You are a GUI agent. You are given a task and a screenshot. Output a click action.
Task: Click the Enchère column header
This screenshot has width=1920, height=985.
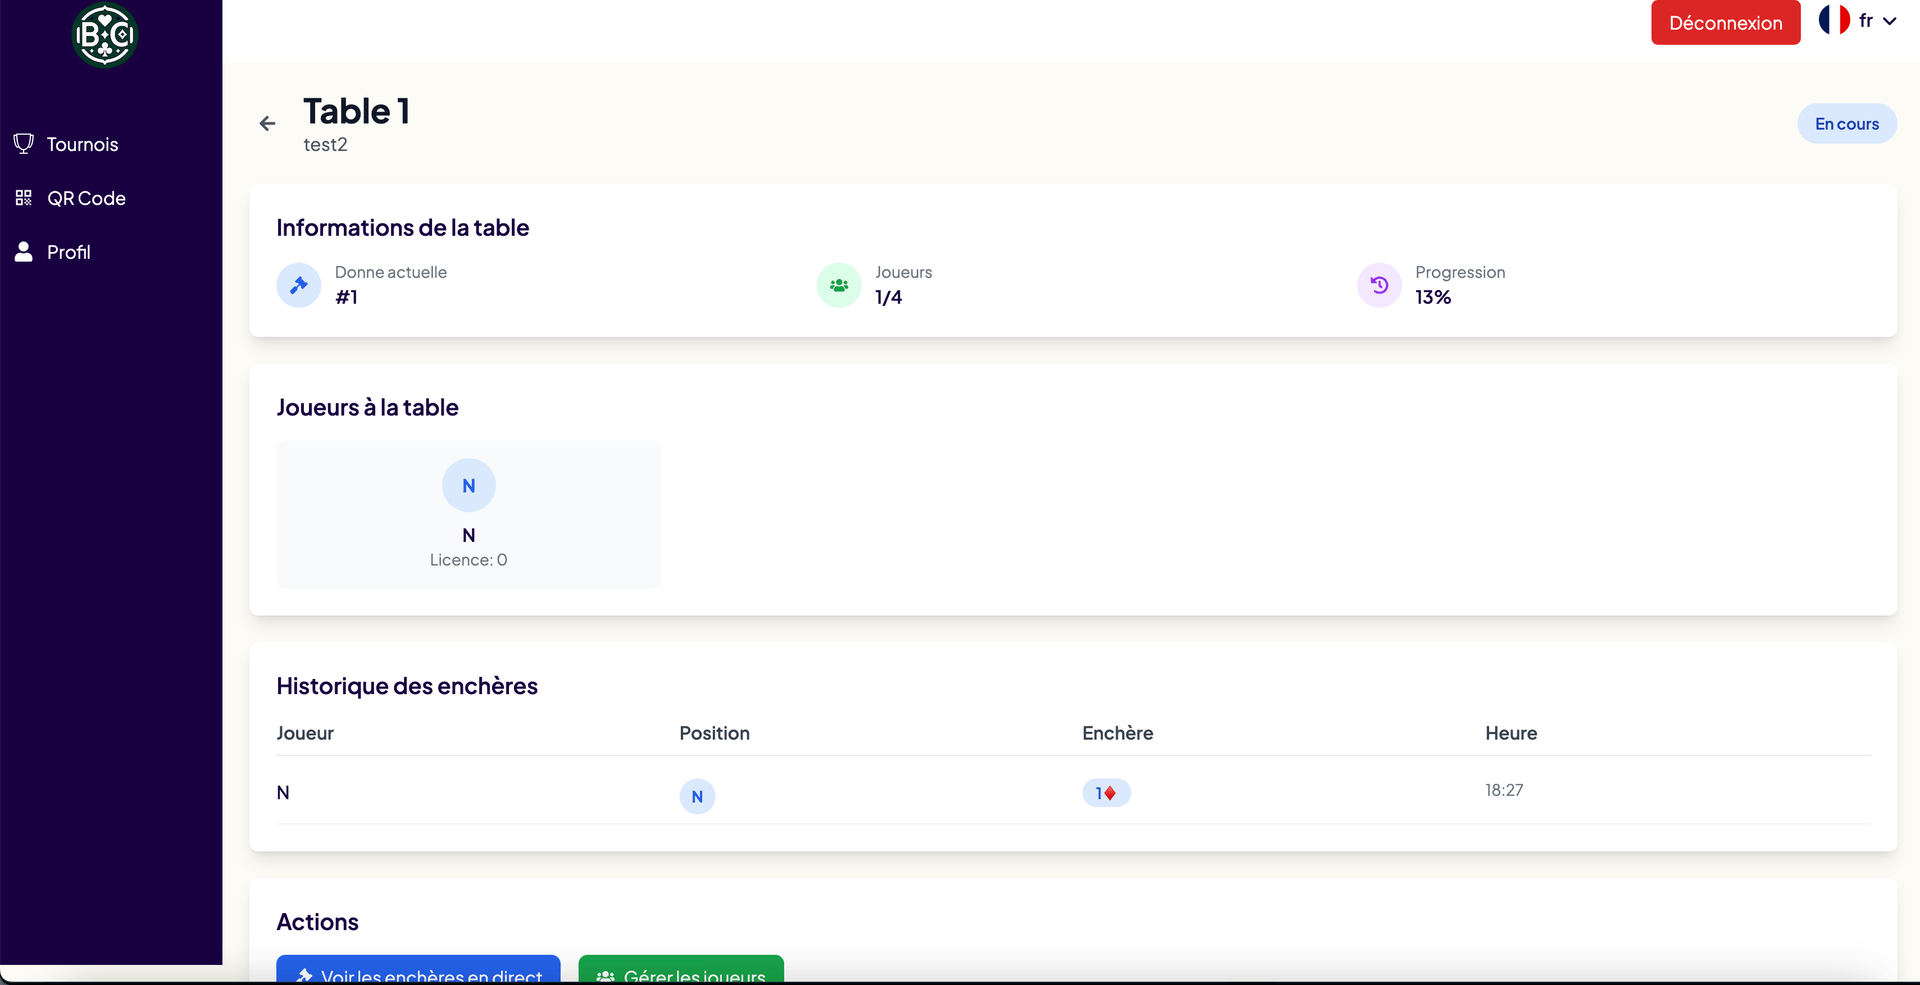tap(1117, 733)
